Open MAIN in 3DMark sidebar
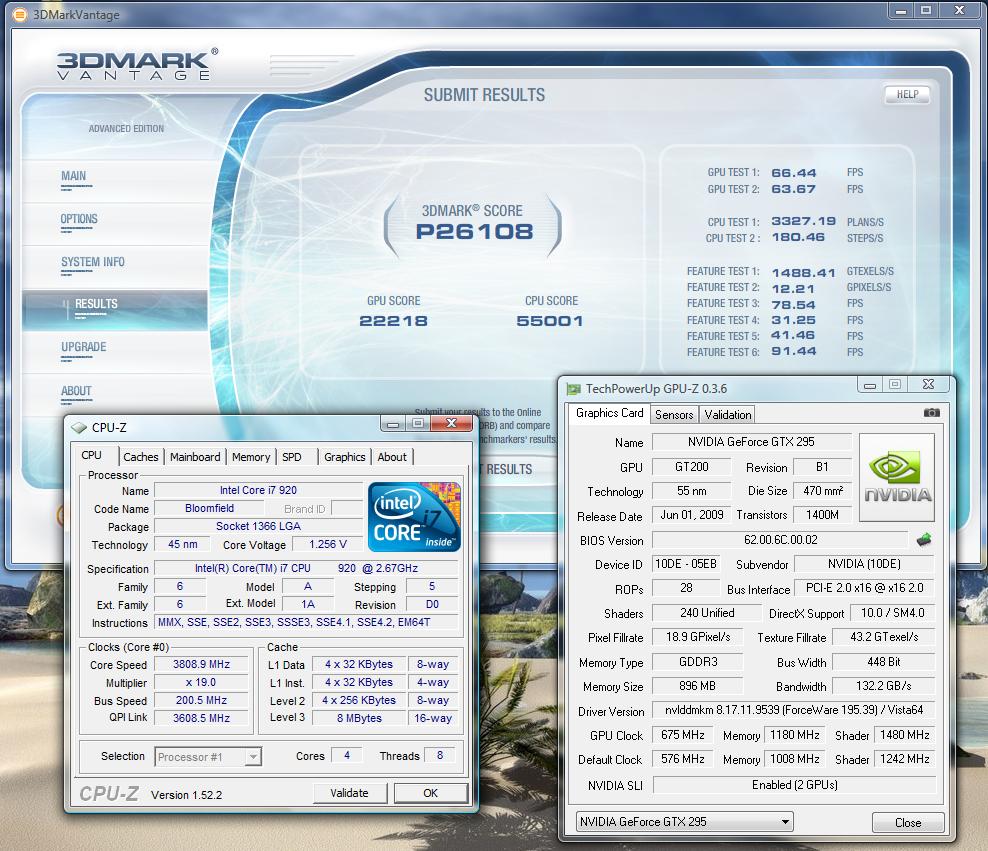988x851 pixels. 74,176
